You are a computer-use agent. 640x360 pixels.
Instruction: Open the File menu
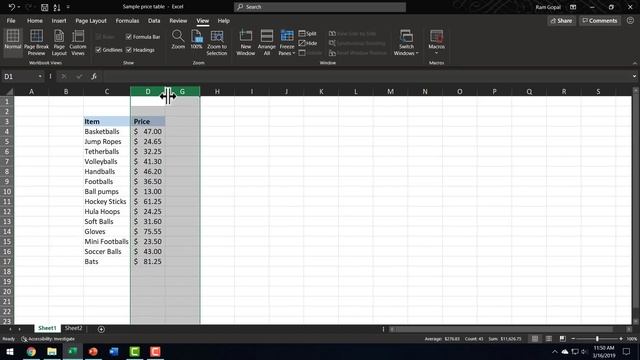coord(11,21)
